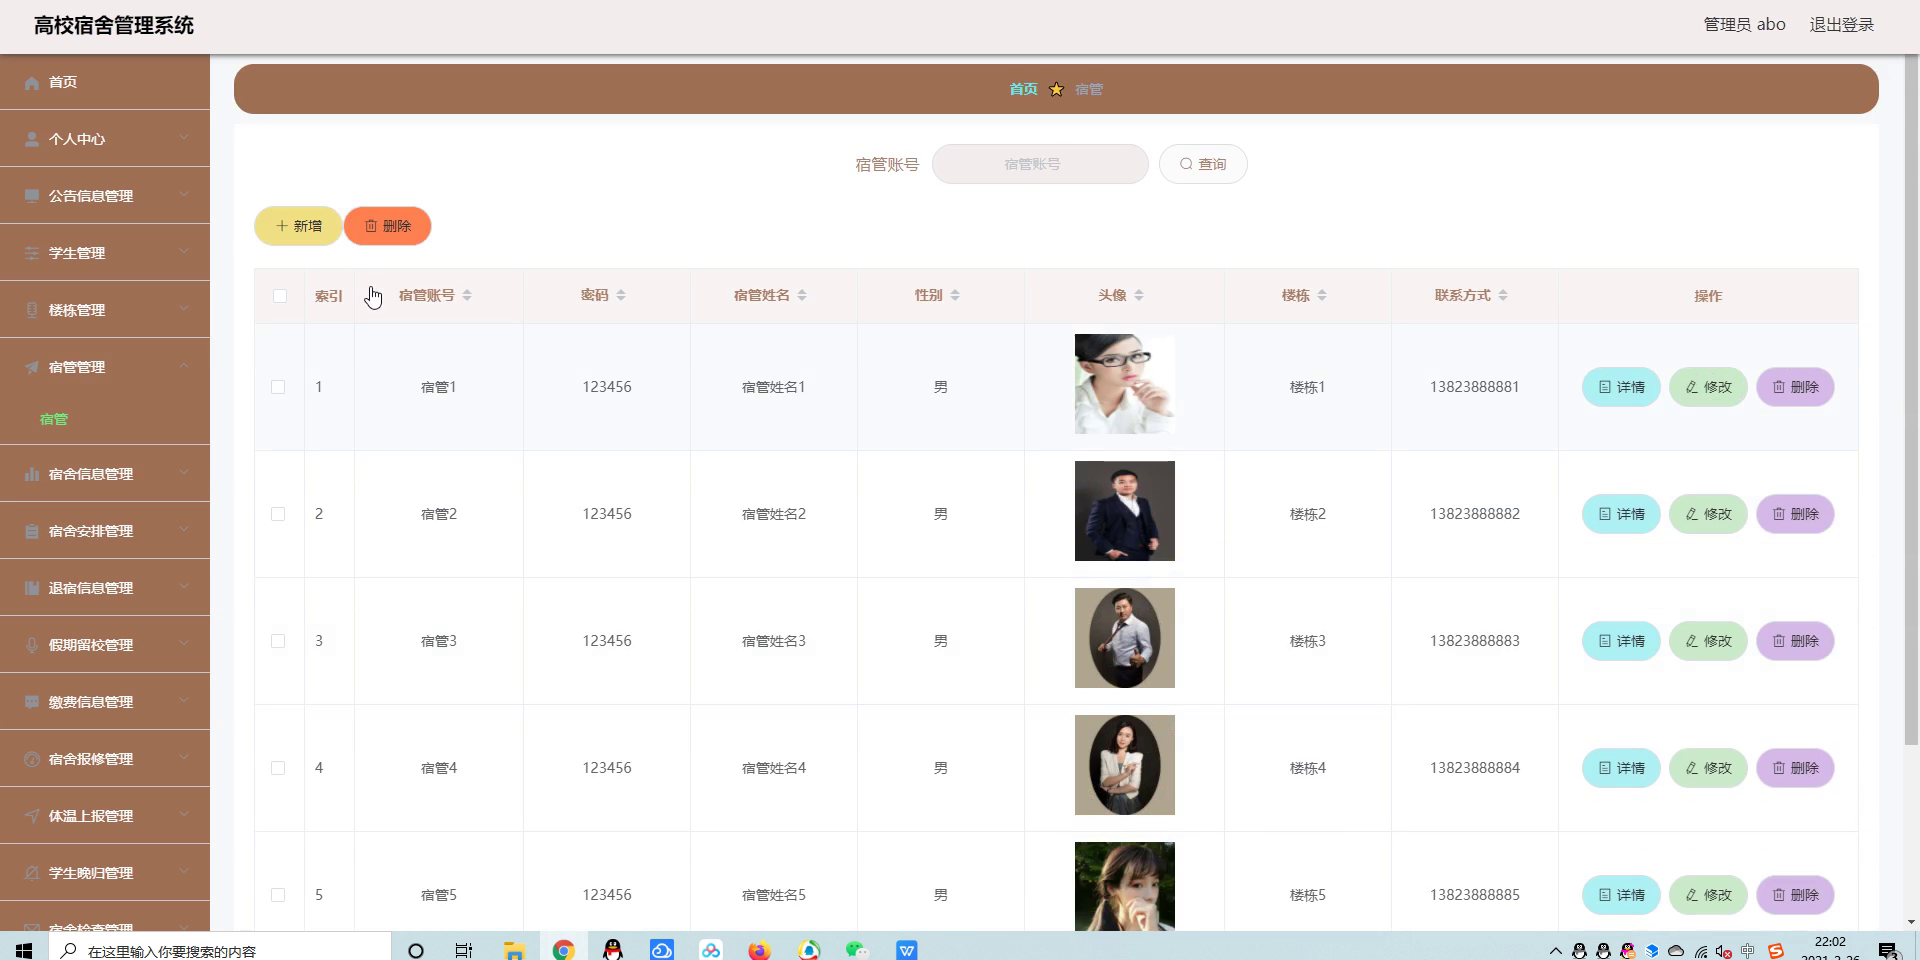Click the star icon in breadcrumb
The width and height of the screenshot is (1920, 960).
(1056, 89)
